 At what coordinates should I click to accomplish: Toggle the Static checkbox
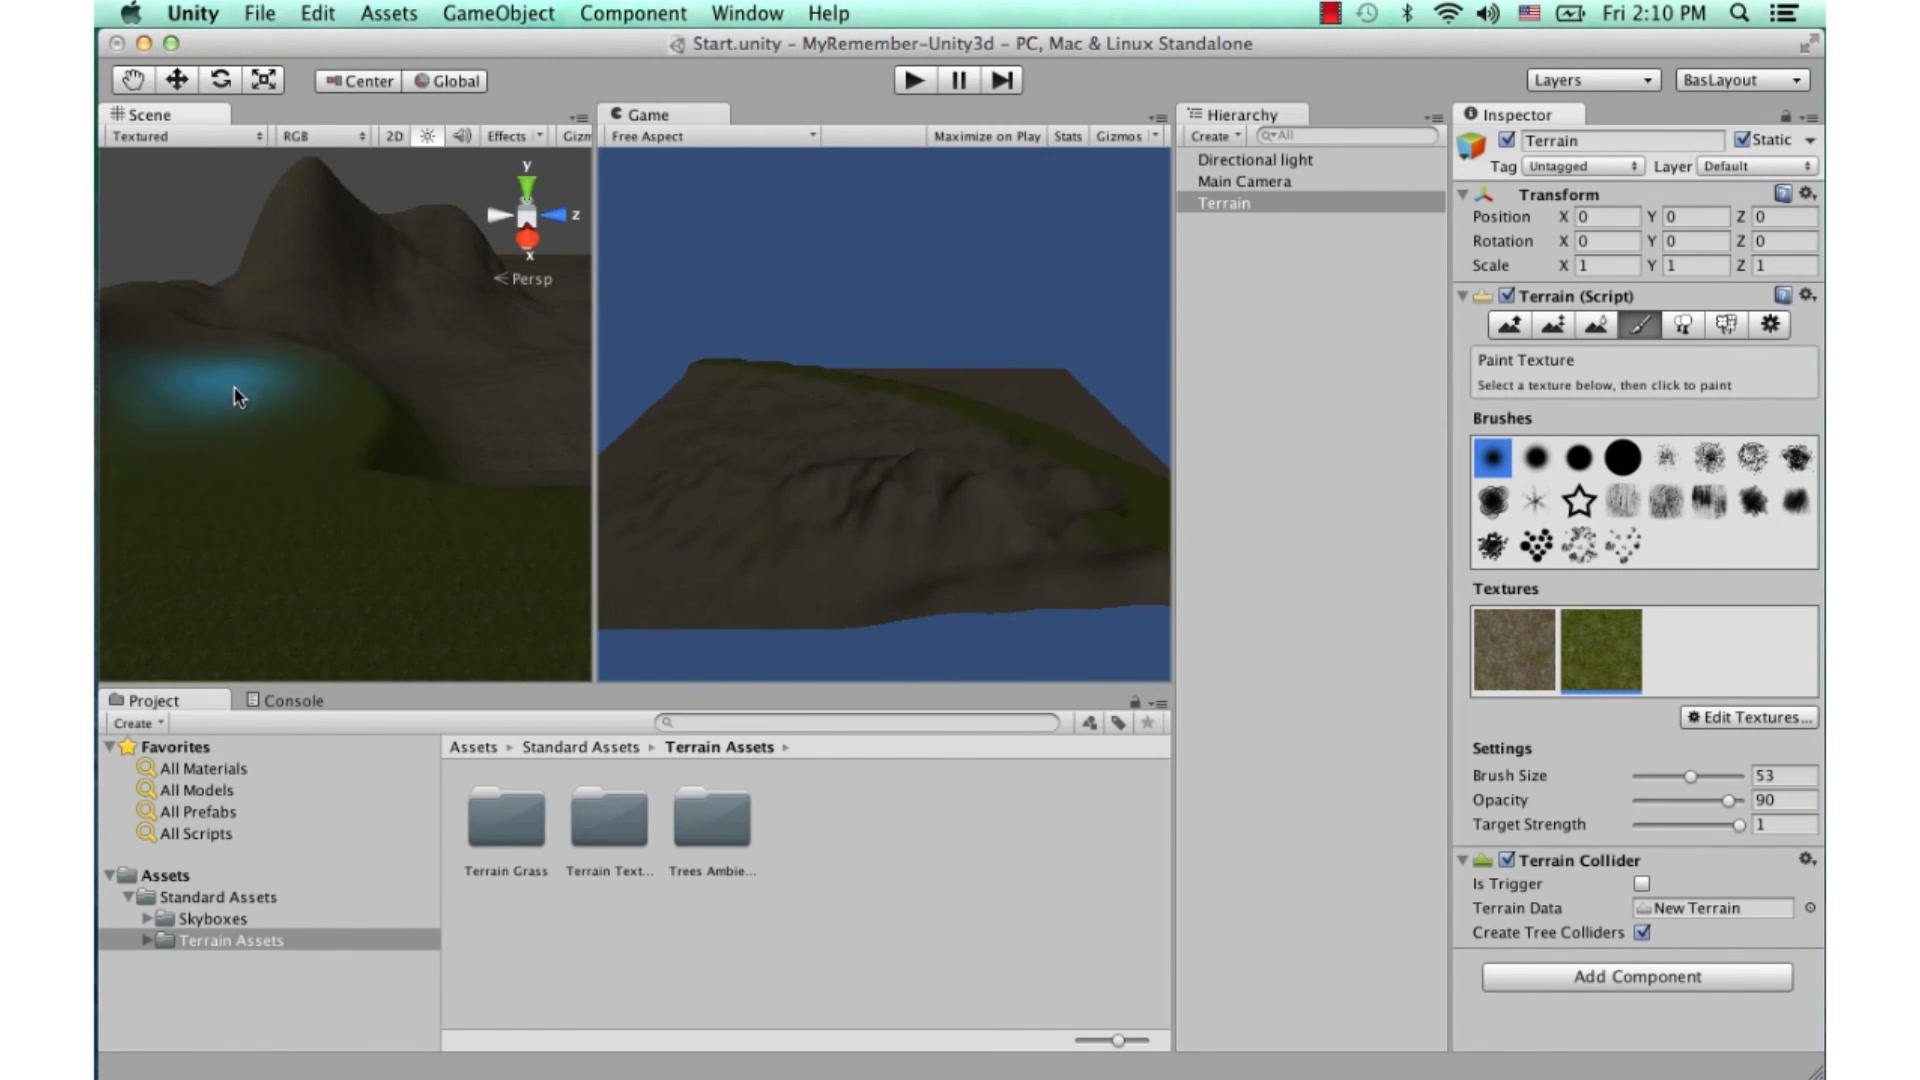coord(1742,140)
